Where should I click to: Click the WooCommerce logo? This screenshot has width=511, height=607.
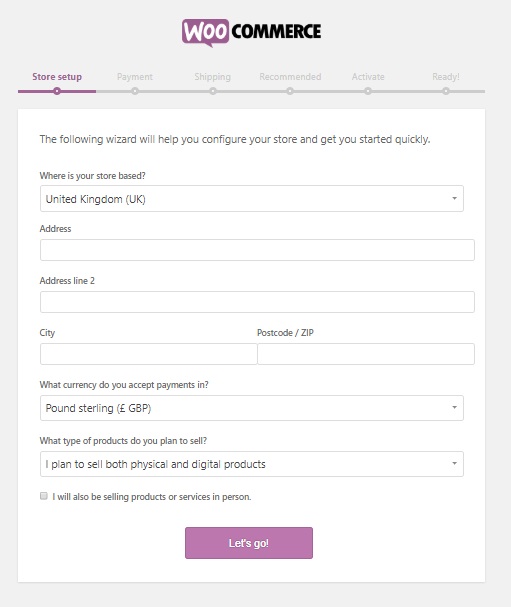[x=251, y=33]
